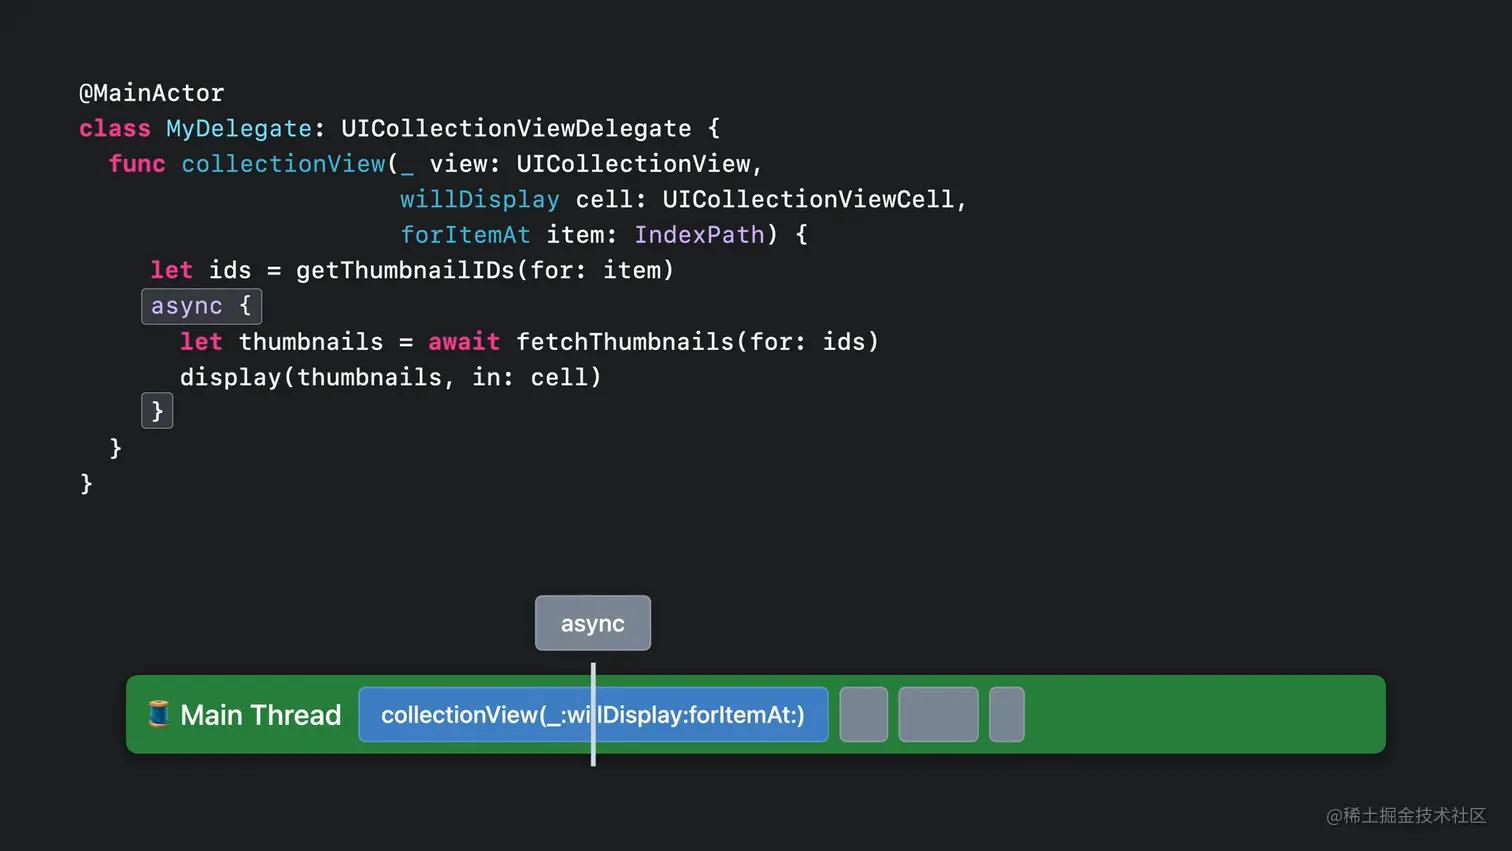Click the await keyword in the code
This screenshot has height=851, width=1512.
click(463, 341)
